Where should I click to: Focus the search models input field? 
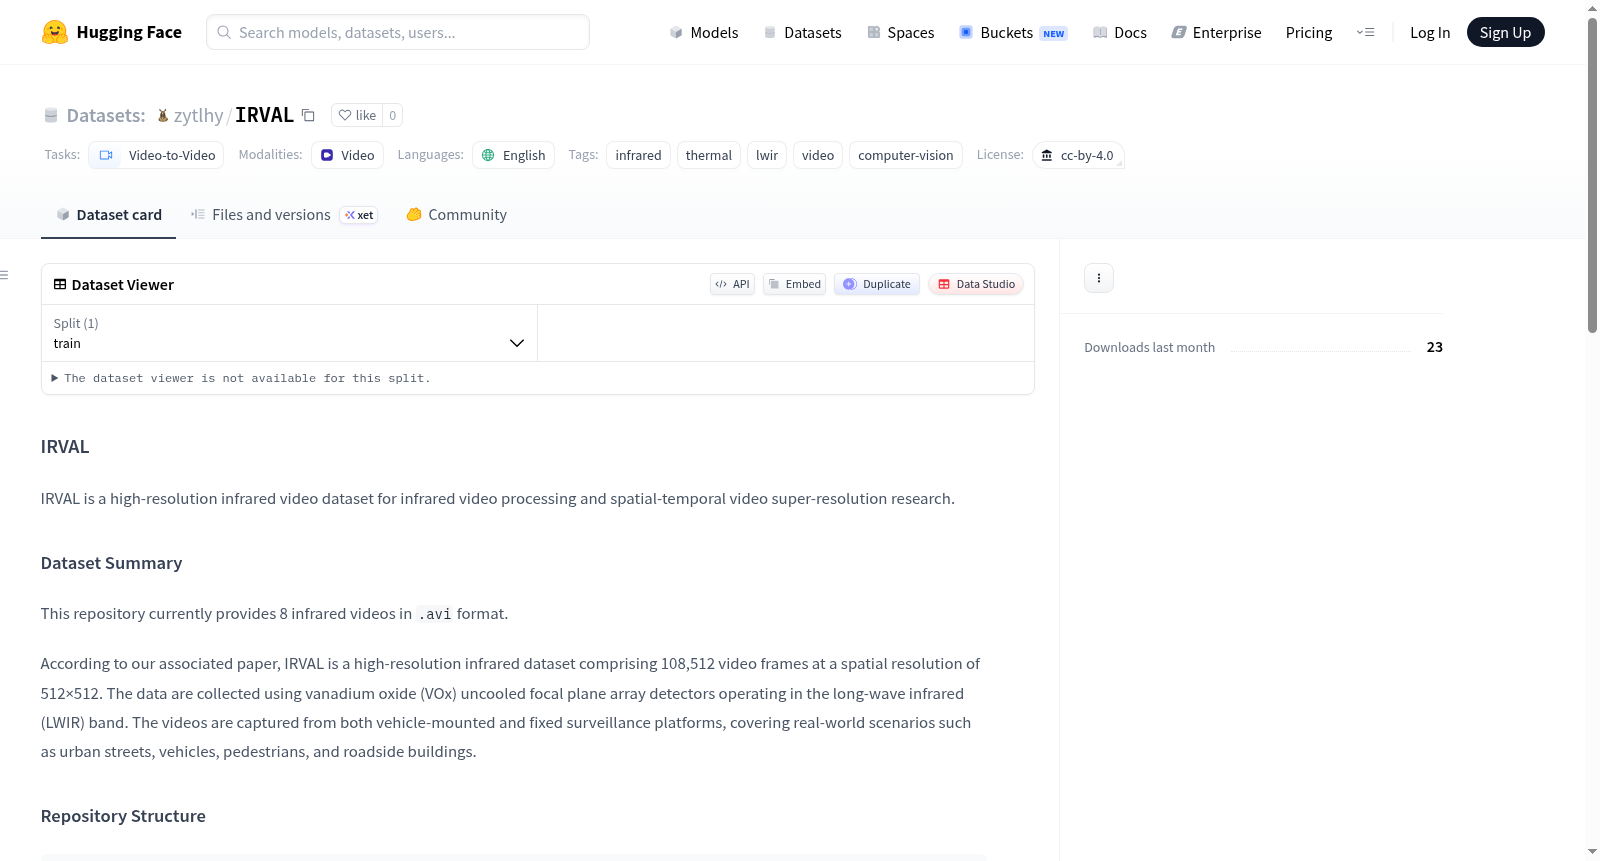pos(398,32)
